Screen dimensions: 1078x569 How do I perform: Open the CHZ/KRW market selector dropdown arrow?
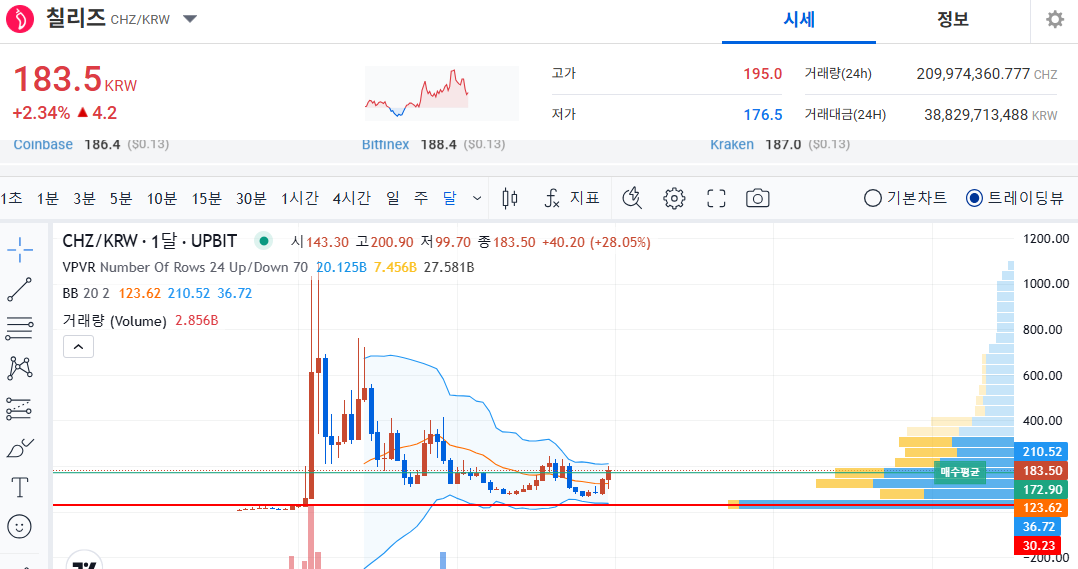pos(190,19)
